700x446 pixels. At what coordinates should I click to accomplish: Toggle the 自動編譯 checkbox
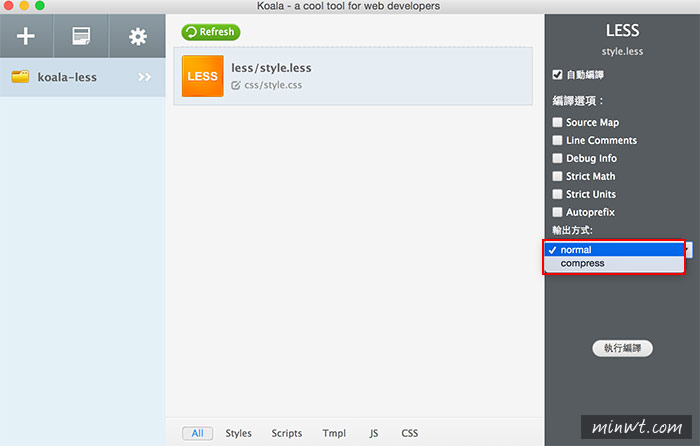557,75
